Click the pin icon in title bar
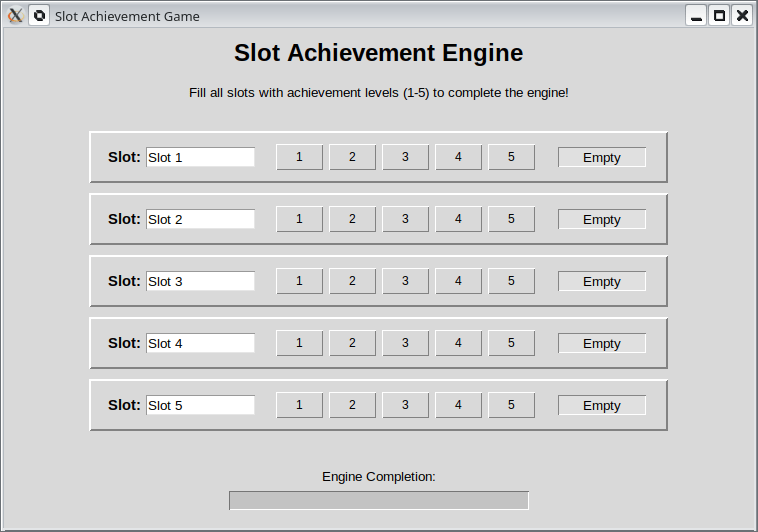Image resolution: width=758 pixels, height=532 pixels. point(39,16)
